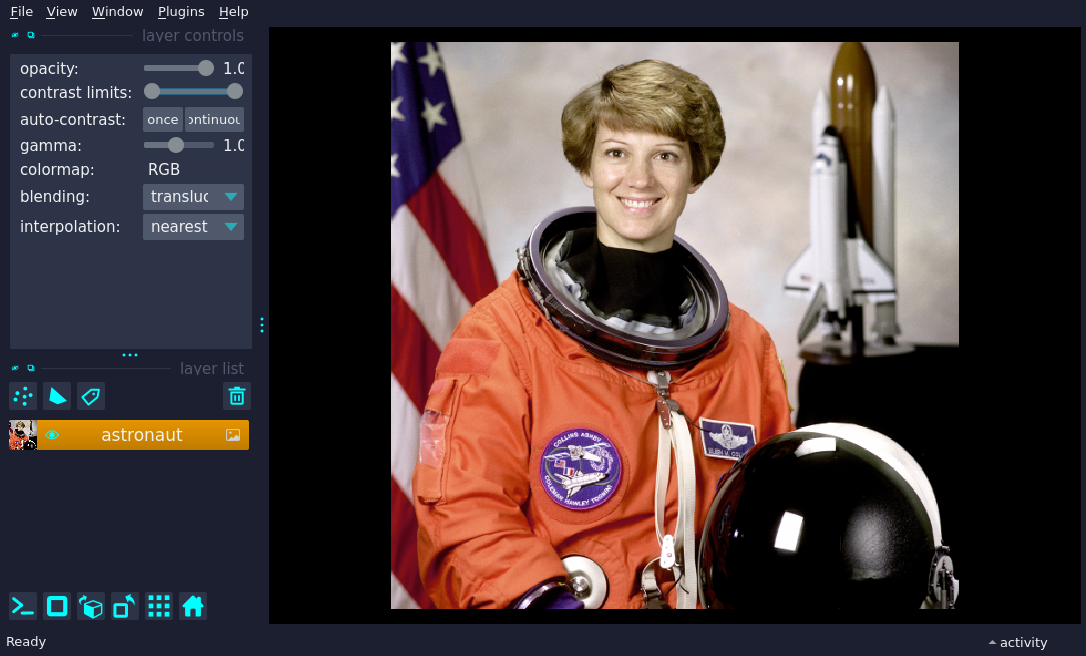Click image type icon on astronaut layer
The width and height of the screenshot is (1086, 656).
tap(233, 435)
